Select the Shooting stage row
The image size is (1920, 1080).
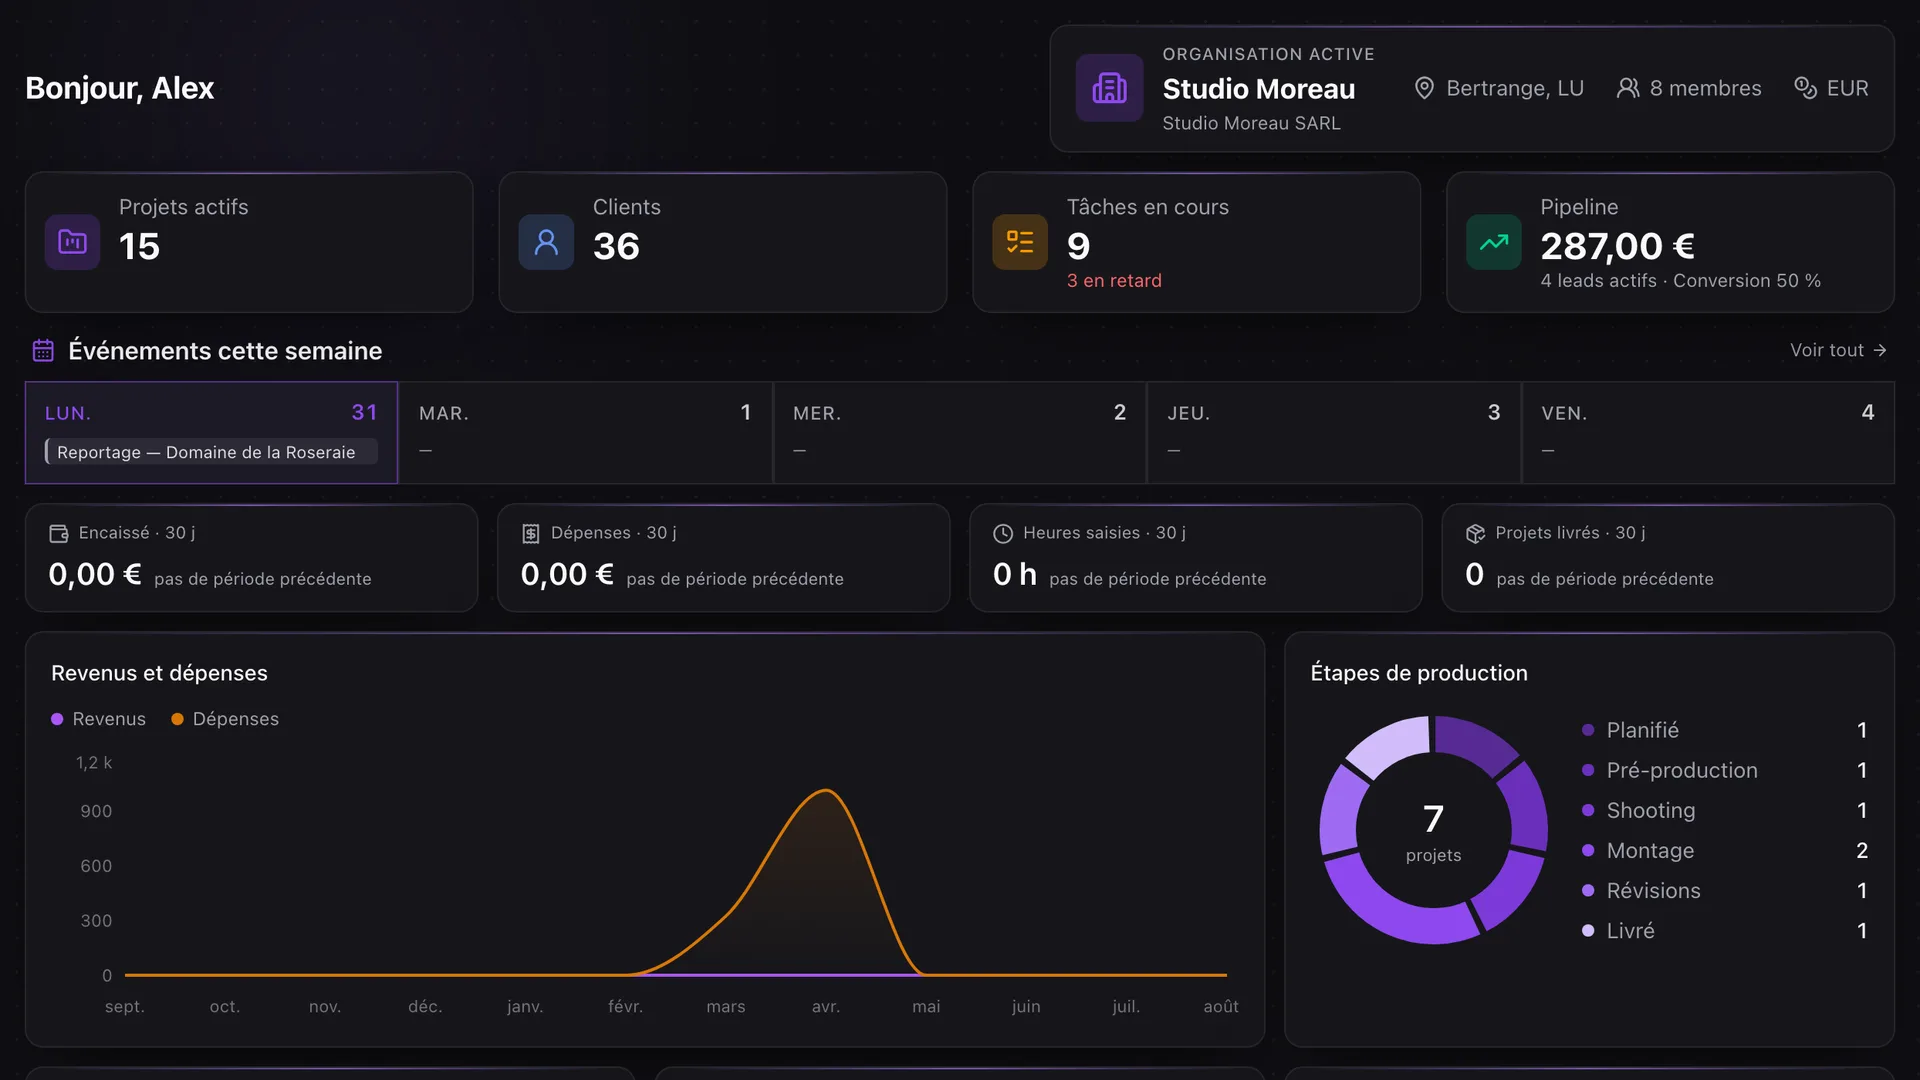pos(1725,810)
